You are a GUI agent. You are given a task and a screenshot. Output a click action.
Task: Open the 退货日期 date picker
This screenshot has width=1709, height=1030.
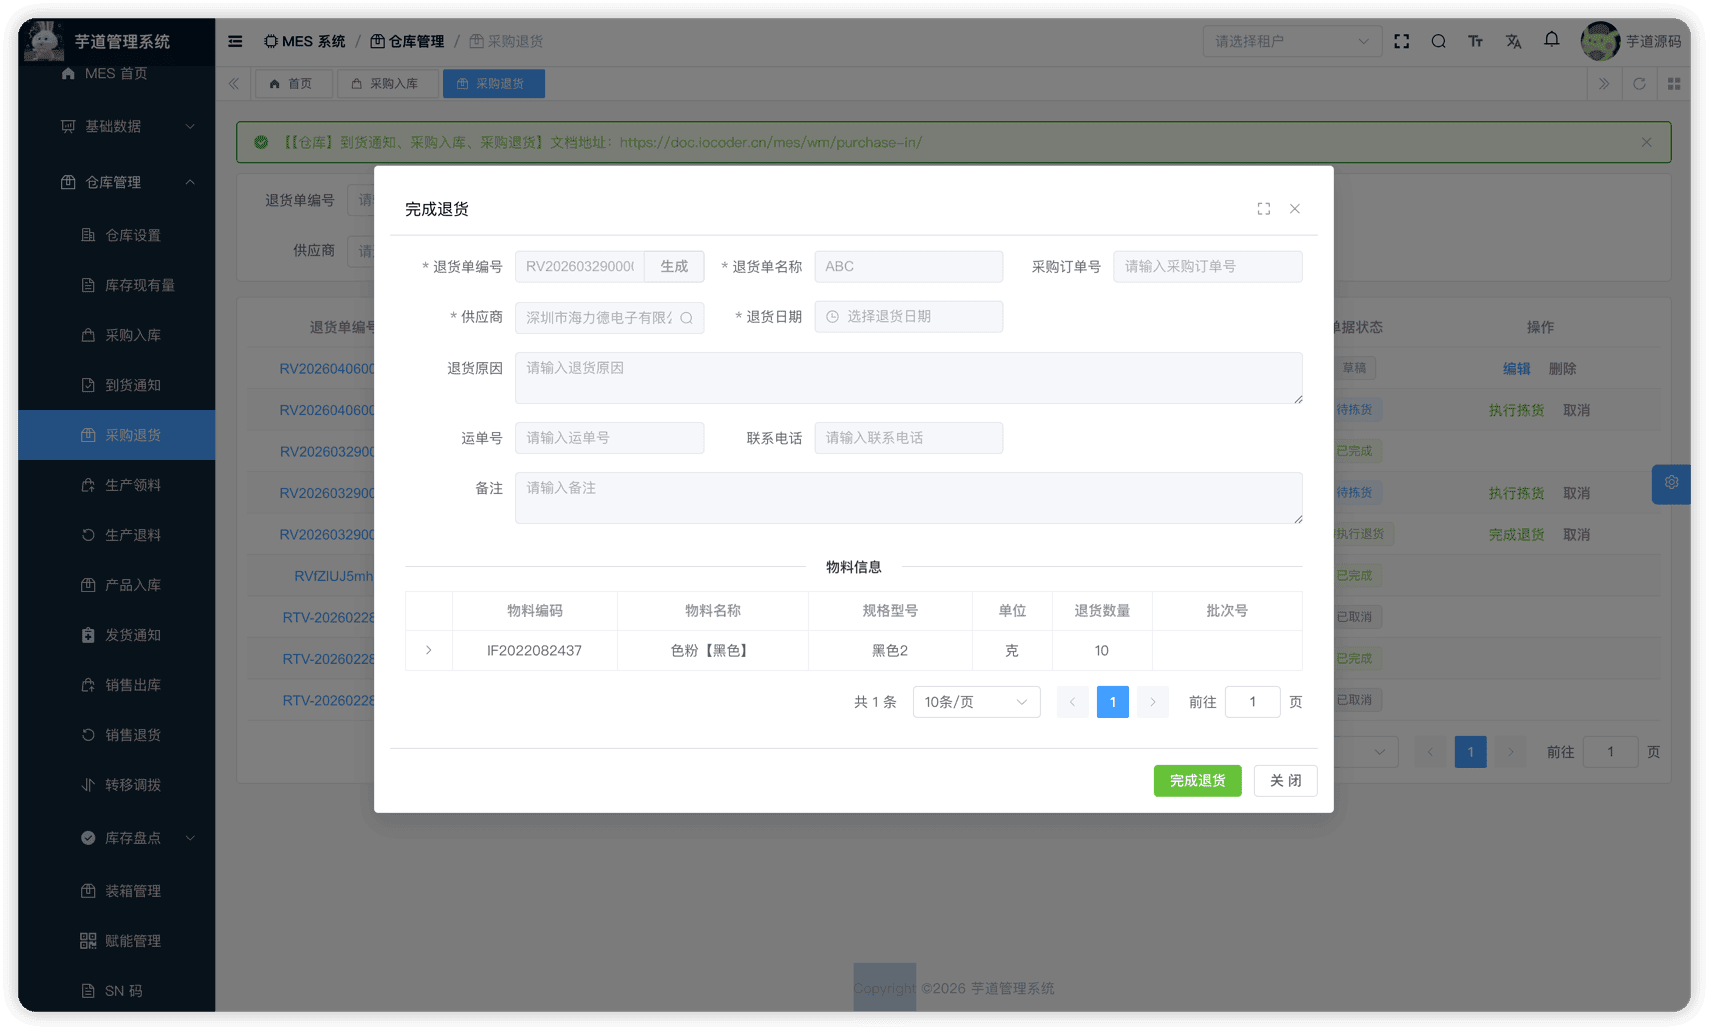[x=908, y=317]
